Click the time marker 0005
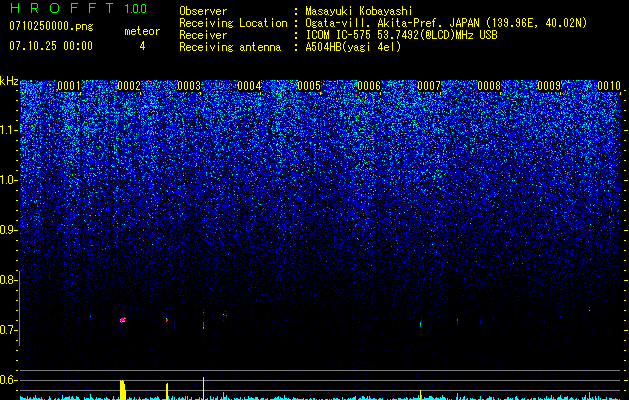This screenshot has height=400, width=629. click(309, 86)
